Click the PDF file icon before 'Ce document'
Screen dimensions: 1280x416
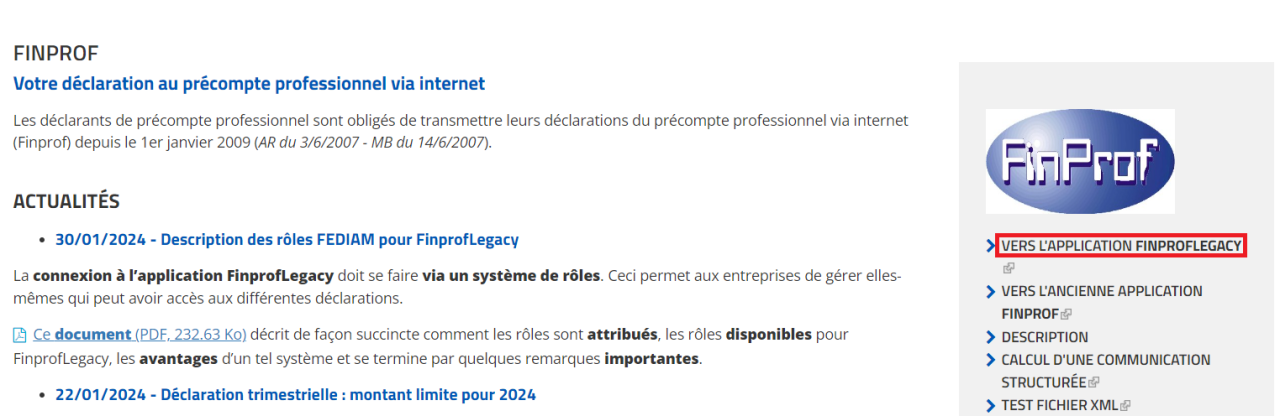tap(20, 334)
